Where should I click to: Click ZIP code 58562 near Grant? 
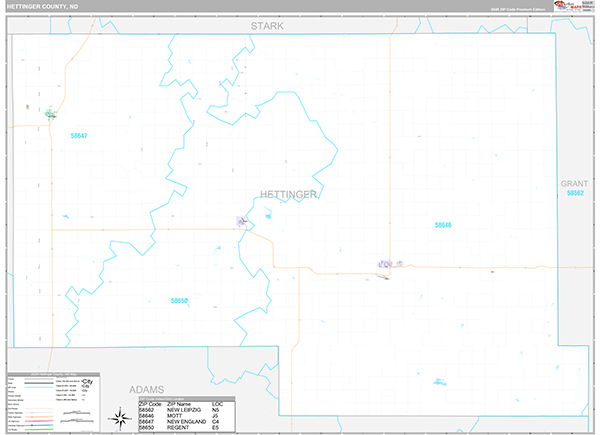(x=574, y=194)
